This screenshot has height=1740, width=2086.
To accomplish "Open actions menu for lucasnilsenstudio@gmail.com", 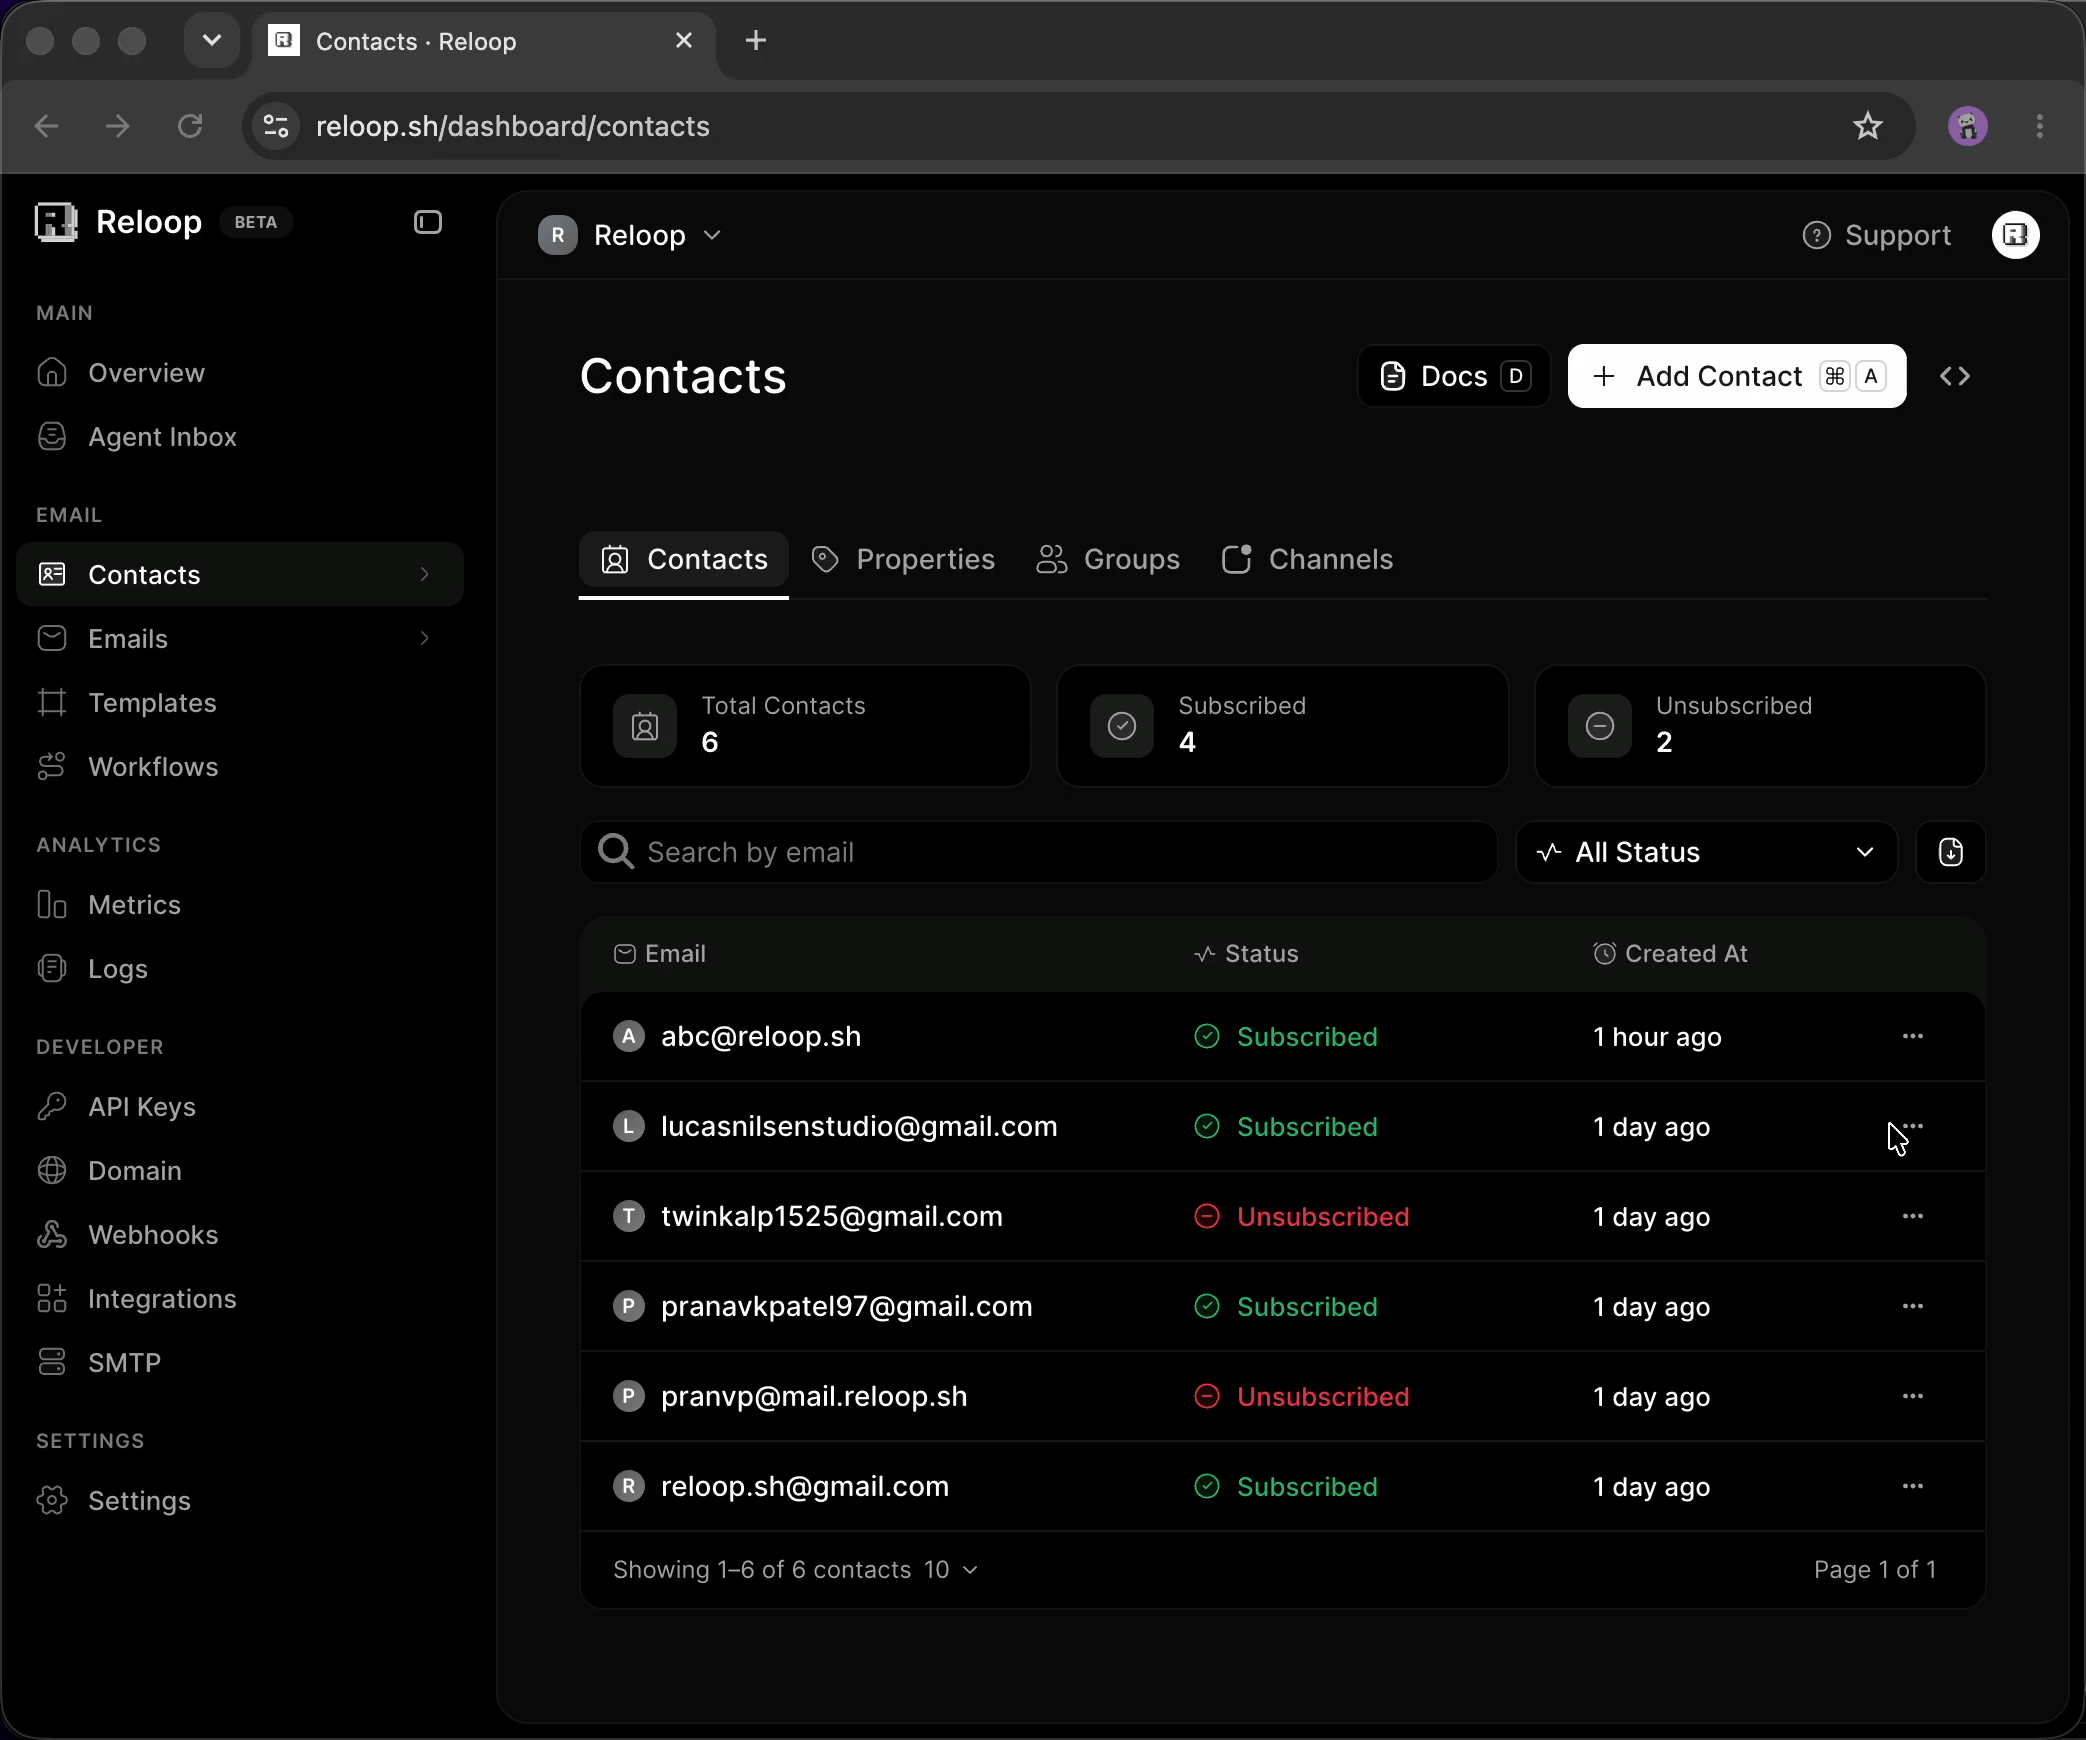I will [1912, 1126].
